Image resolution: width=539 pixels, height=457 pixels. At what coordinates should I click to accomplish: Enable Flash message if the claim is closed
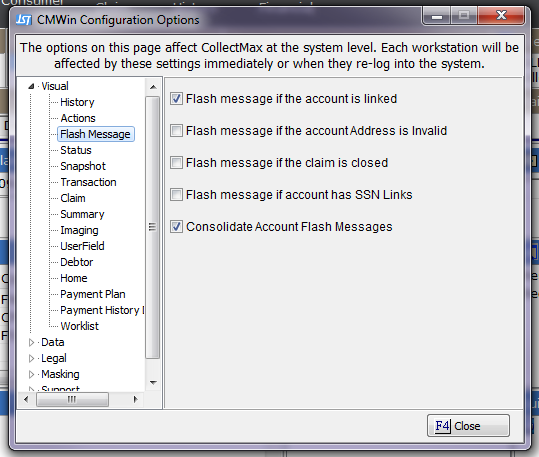(x=176, y=163)
